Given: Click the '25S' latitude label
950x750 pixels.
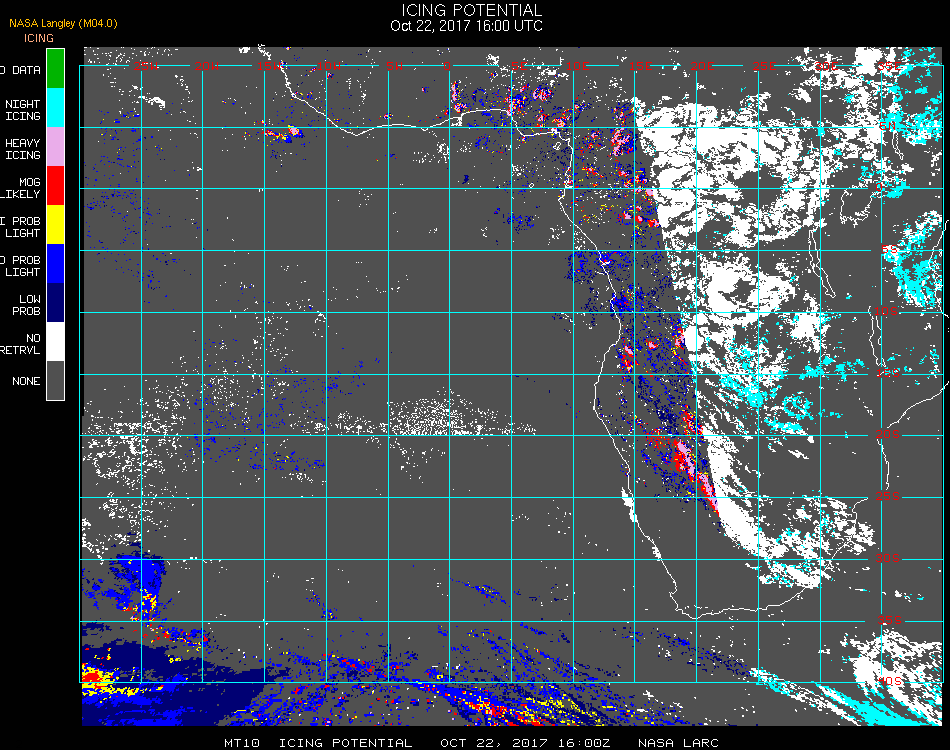Looking at the screenshot, I should tap(888, 496).
